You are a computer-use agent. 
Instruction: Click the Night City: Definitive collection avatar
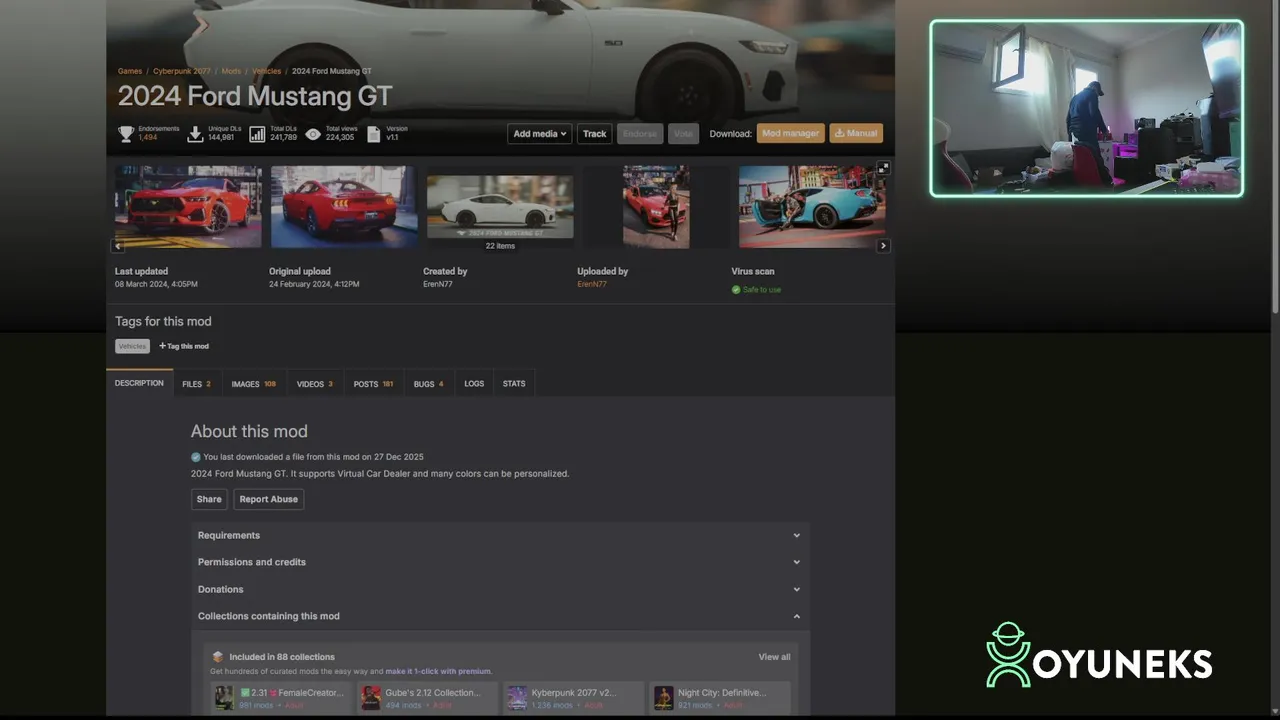tap(663, 697)
